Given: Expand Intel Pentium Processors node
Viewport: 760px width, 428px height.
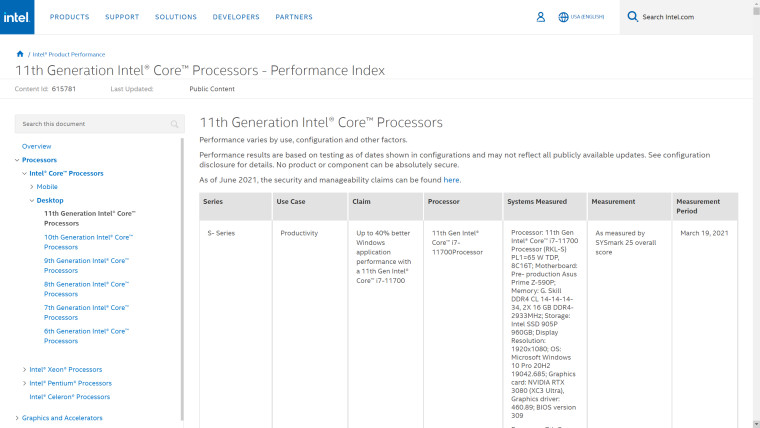Looking at the screenshot, I should click(24, 383).
